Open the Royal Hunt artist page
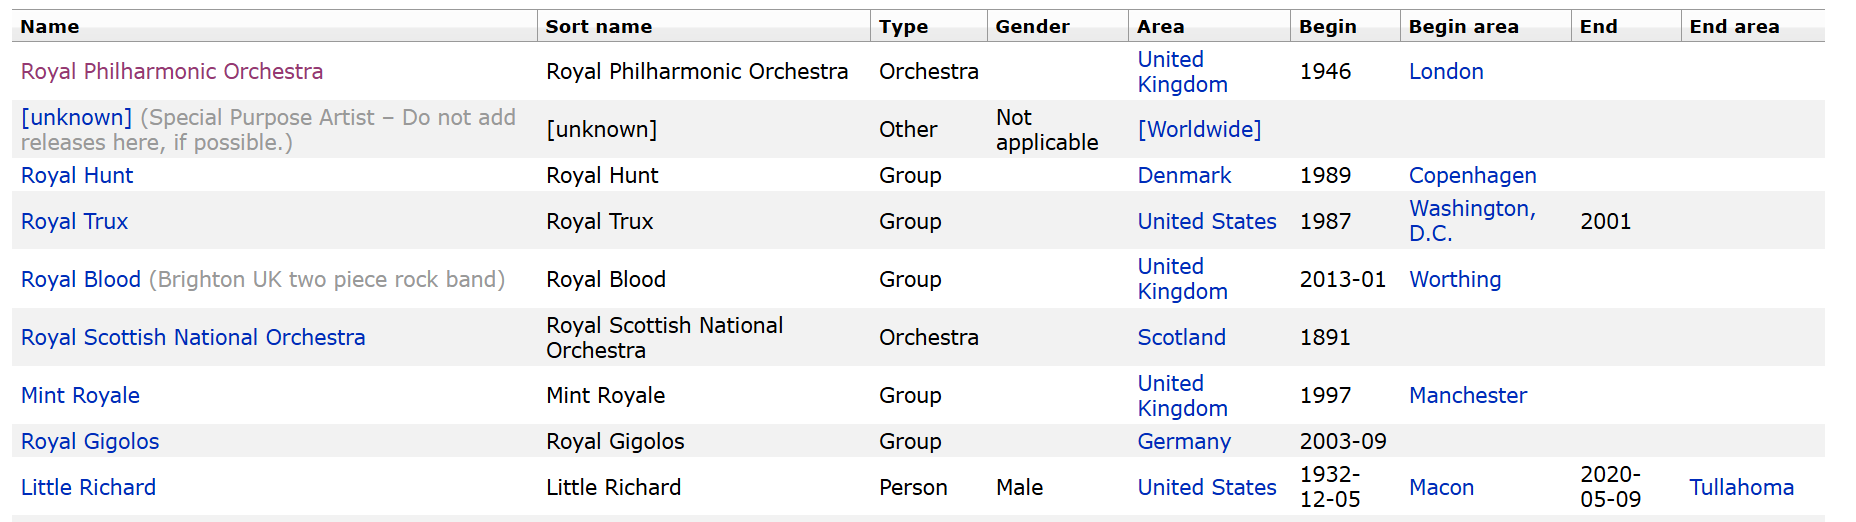This screenshot has height=522, width=1856. click(x=77, y=176)
